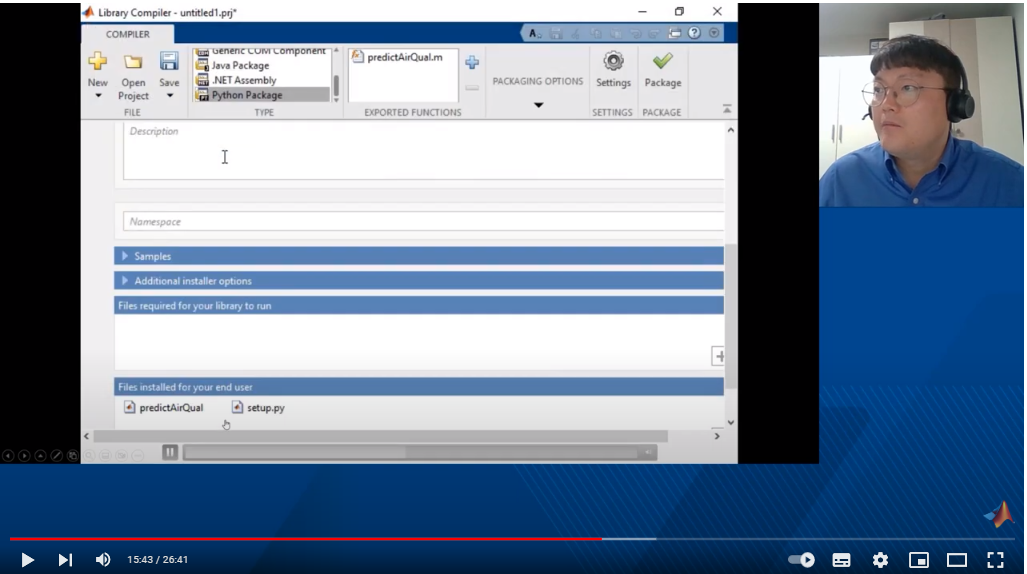Click the quick-access switch windows icon
1027x574 pixels.
(675, 33)
